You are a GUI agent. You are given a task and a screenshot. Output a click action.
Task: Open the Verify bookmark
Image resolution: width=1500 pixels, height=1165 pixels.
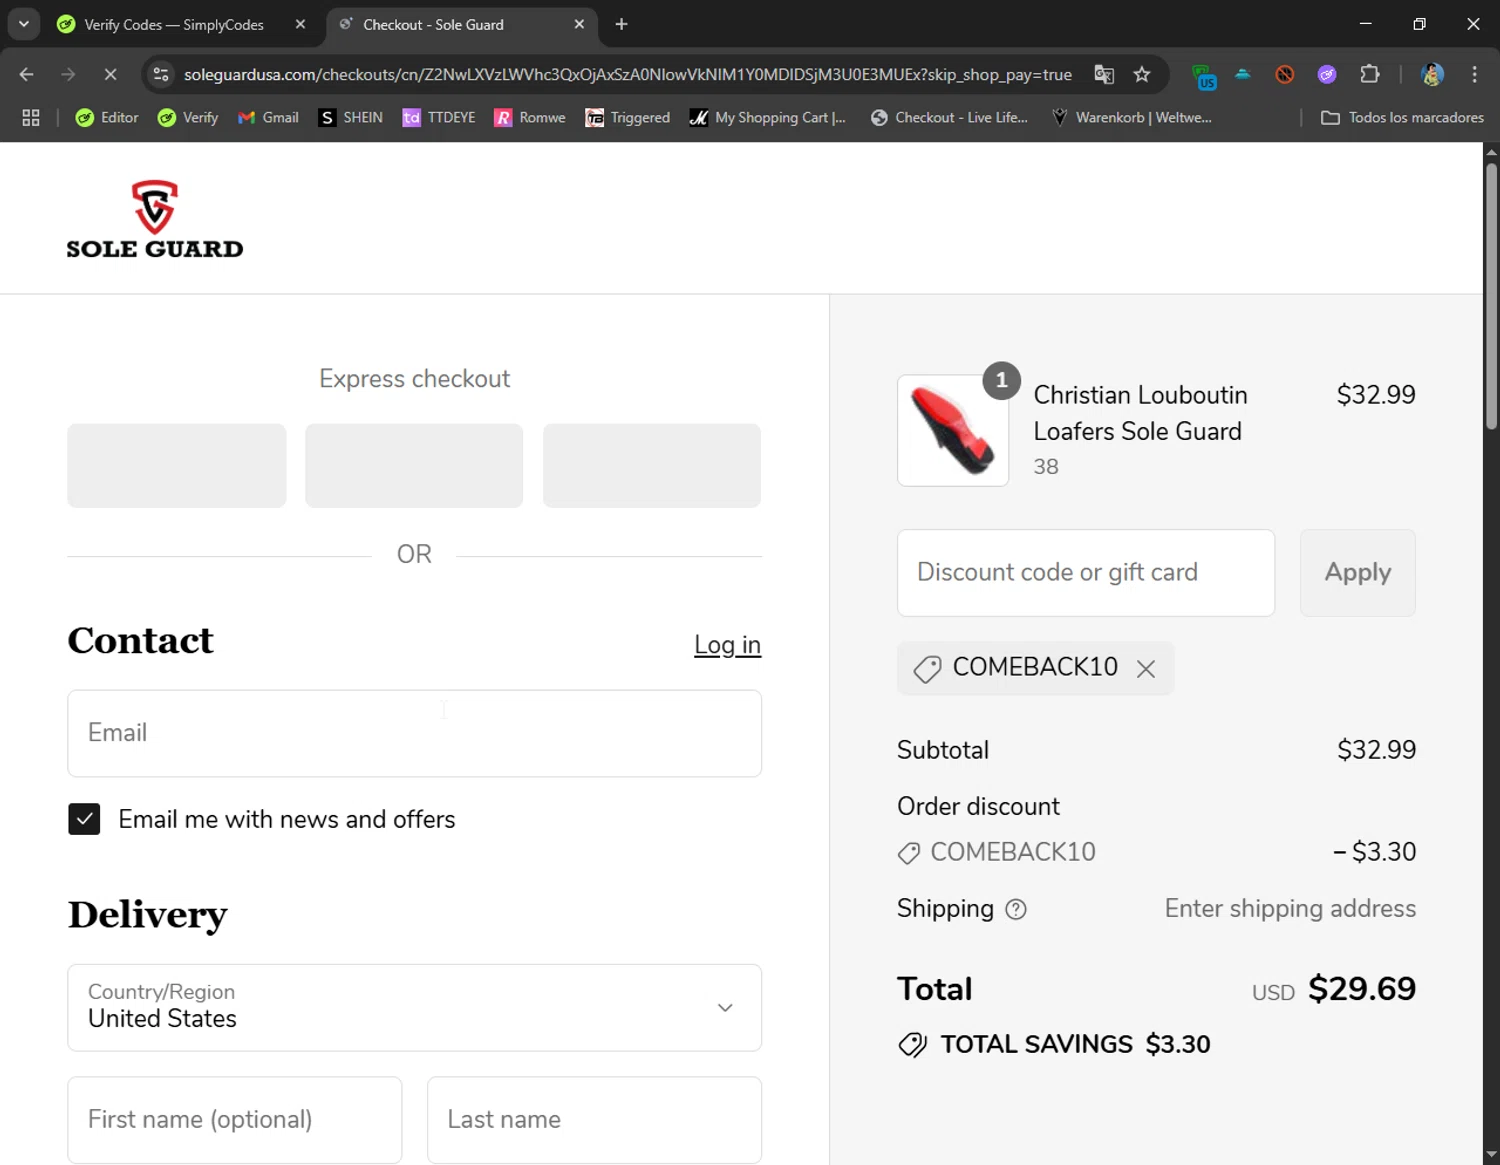pos(188,117)
